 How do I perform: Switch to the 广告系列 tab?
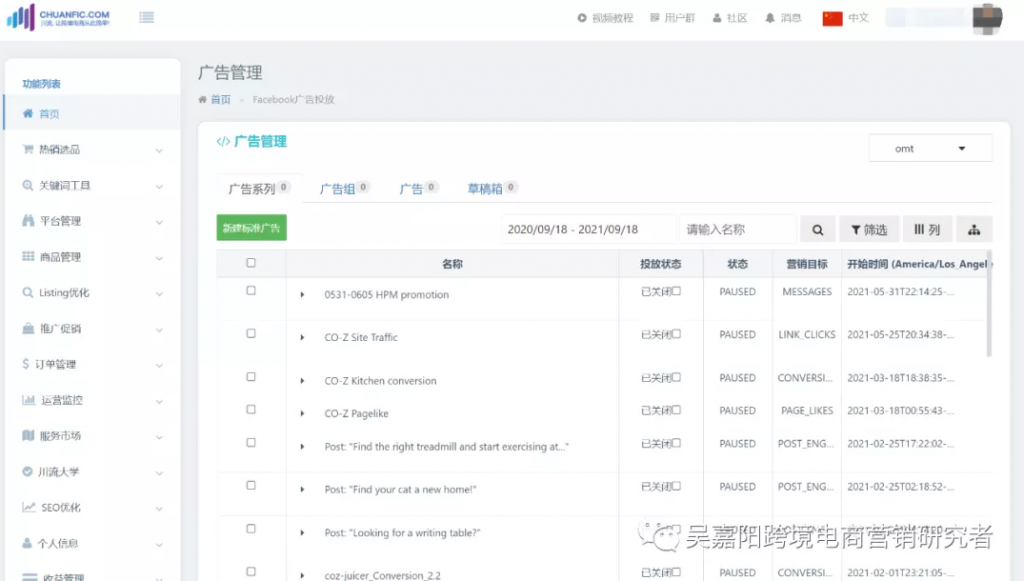coord(259,189)
